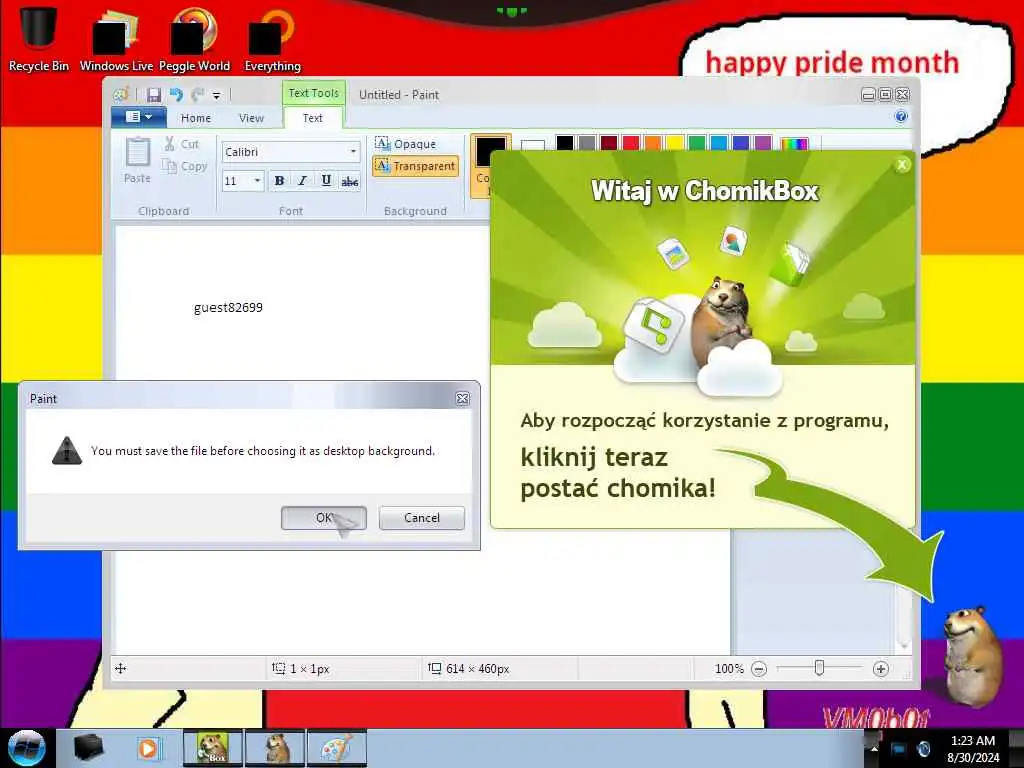Viewport: 1024px width, 768px height.
Task: Open the blue Paint application menu button
Action: pos(138,117)
